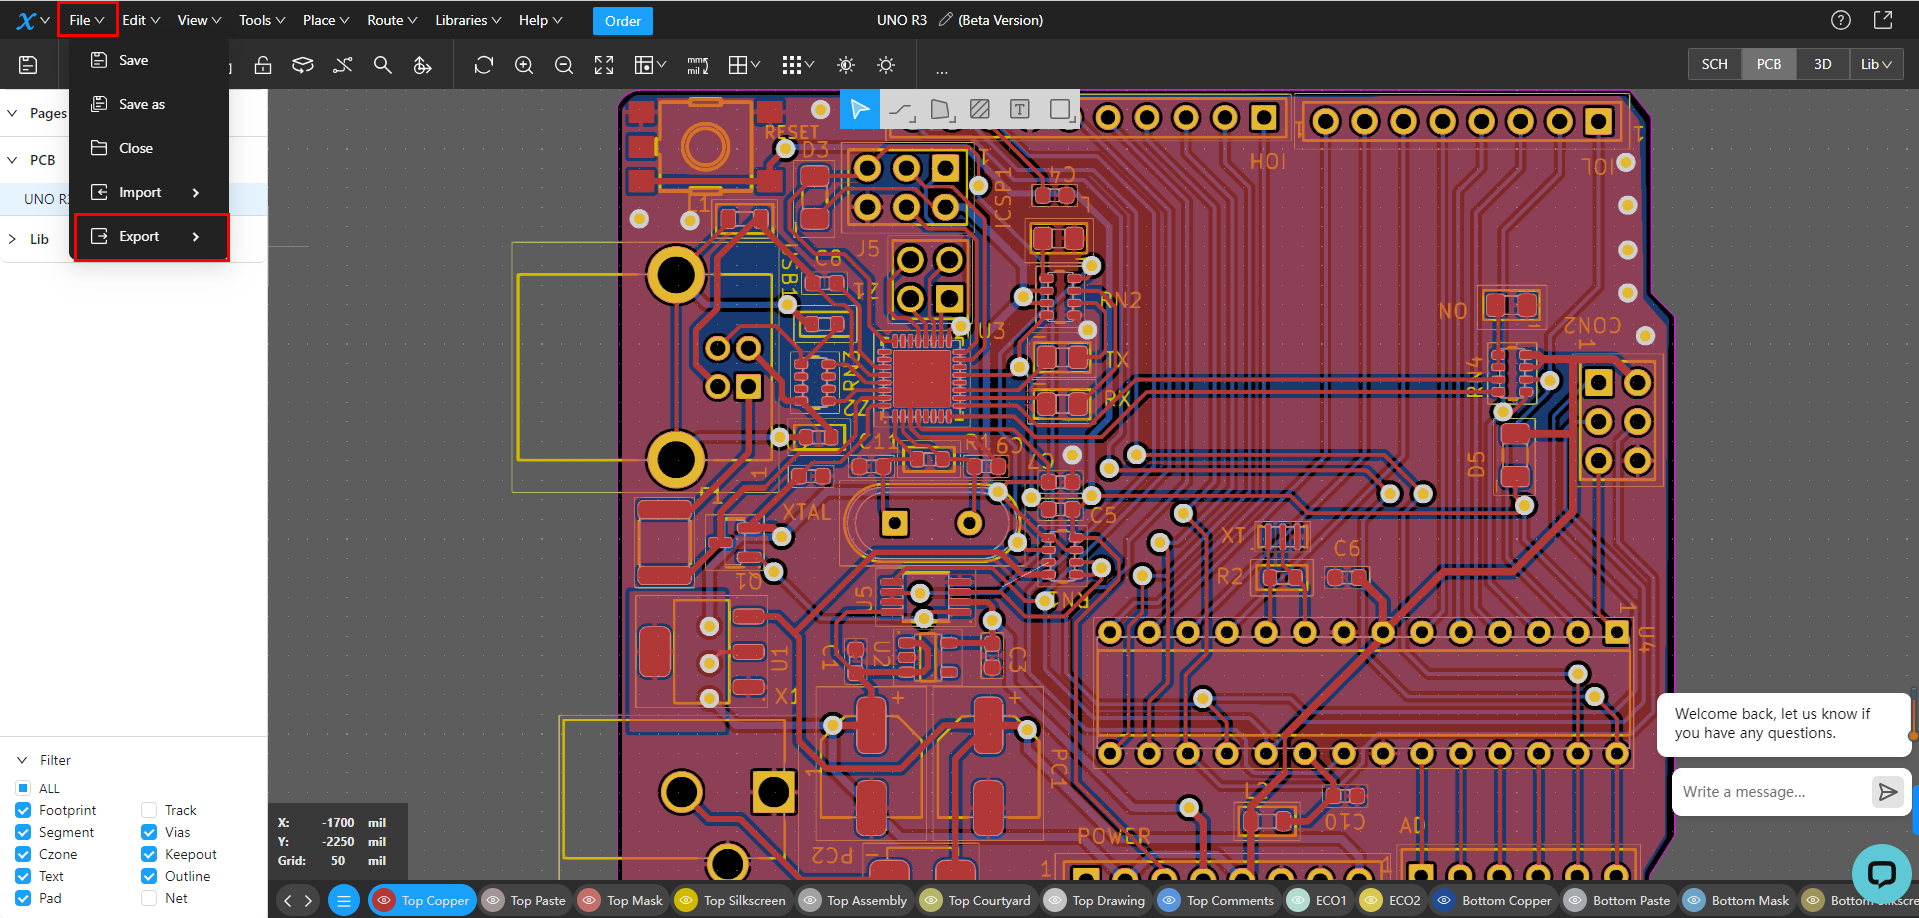1919x918 pixels.
Task: Select the rectangle drawing tool
Action: tap(1061, 110)
